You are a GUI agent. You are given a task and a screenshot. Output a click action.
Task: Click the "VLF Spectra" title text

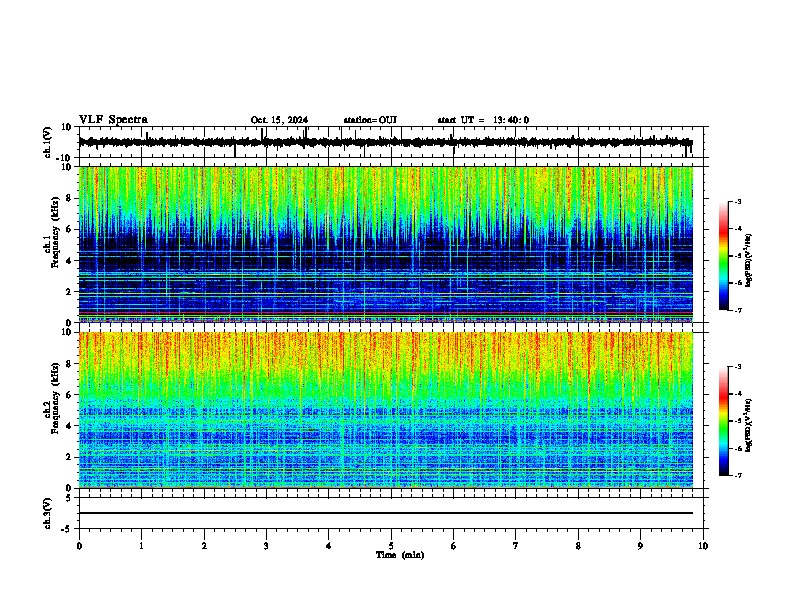pyautogui.click(x=113, y=120)
